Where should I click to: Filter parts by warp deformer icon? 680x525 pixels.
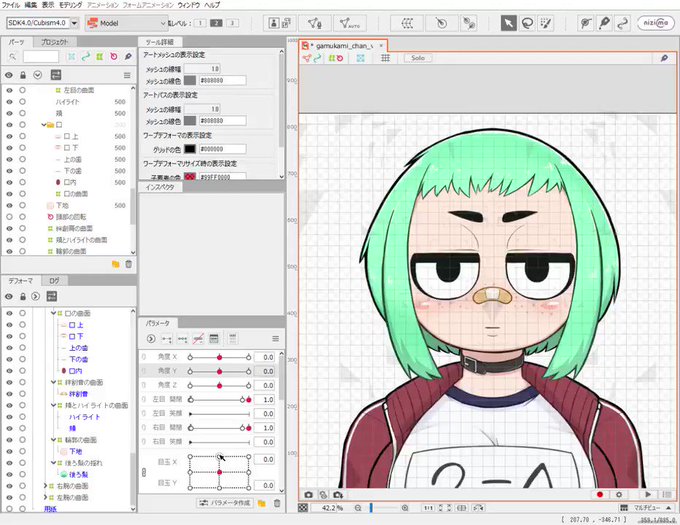coord(100,56)
